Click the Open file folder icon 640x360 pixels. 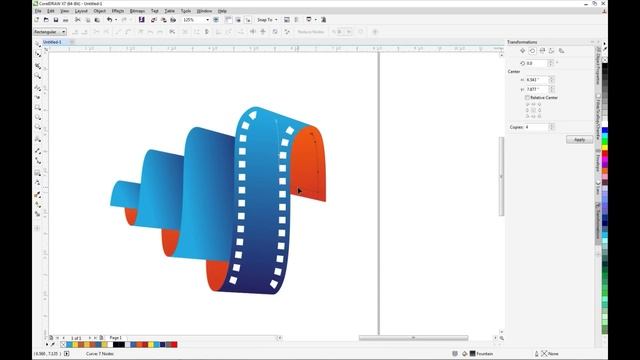coord(47,20)
